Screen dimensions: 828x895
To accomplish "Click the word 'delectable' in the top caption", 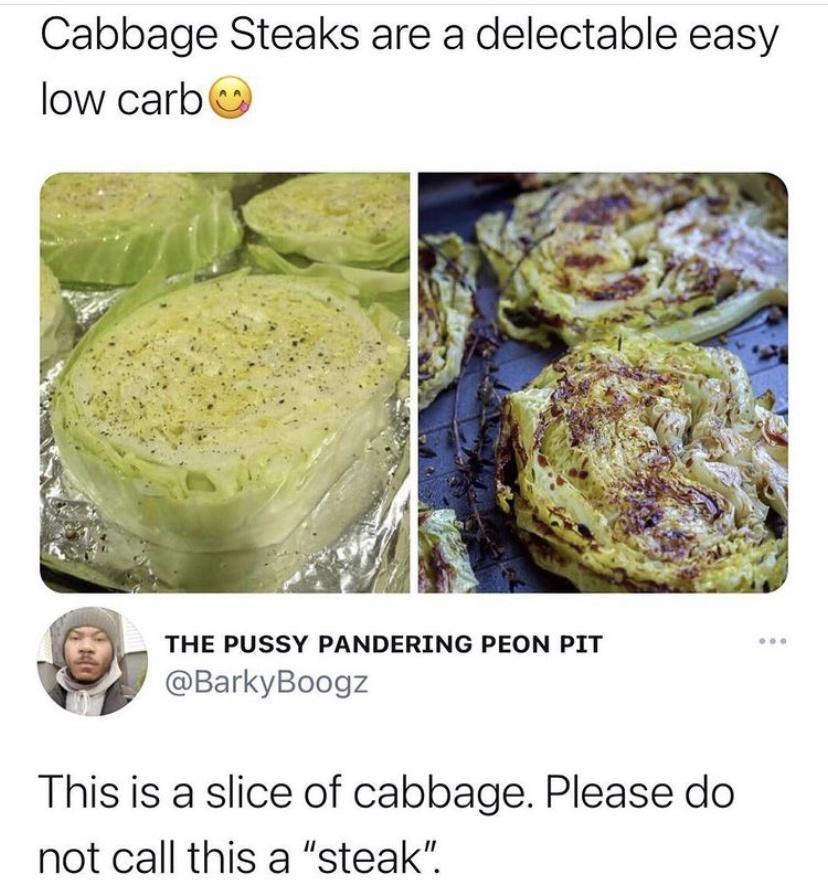I will click(575, 35).
